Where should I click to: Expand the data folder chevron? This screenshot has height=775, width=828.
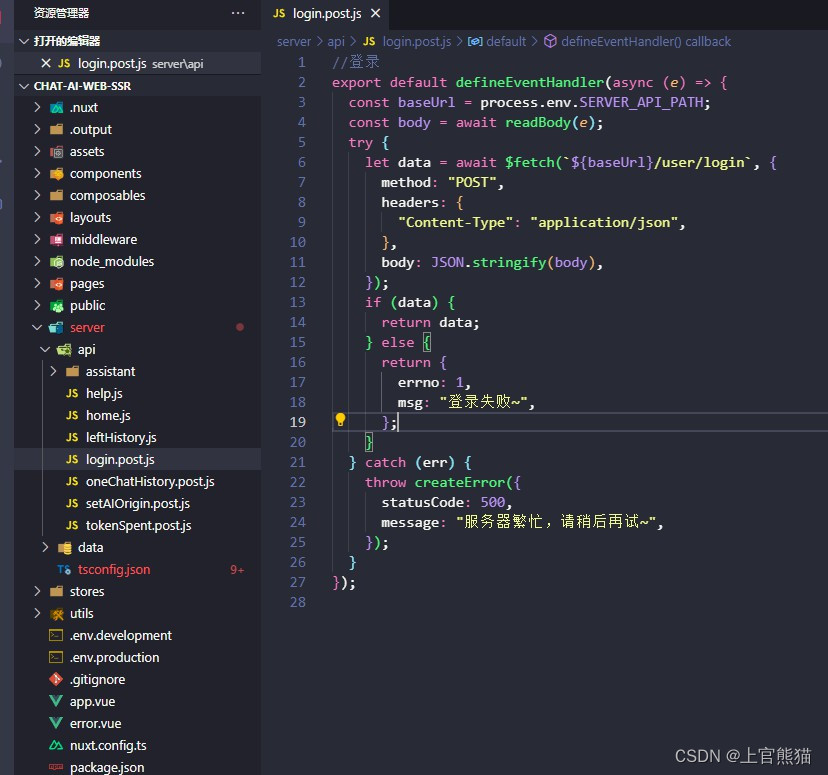click(x=45, y=547)
